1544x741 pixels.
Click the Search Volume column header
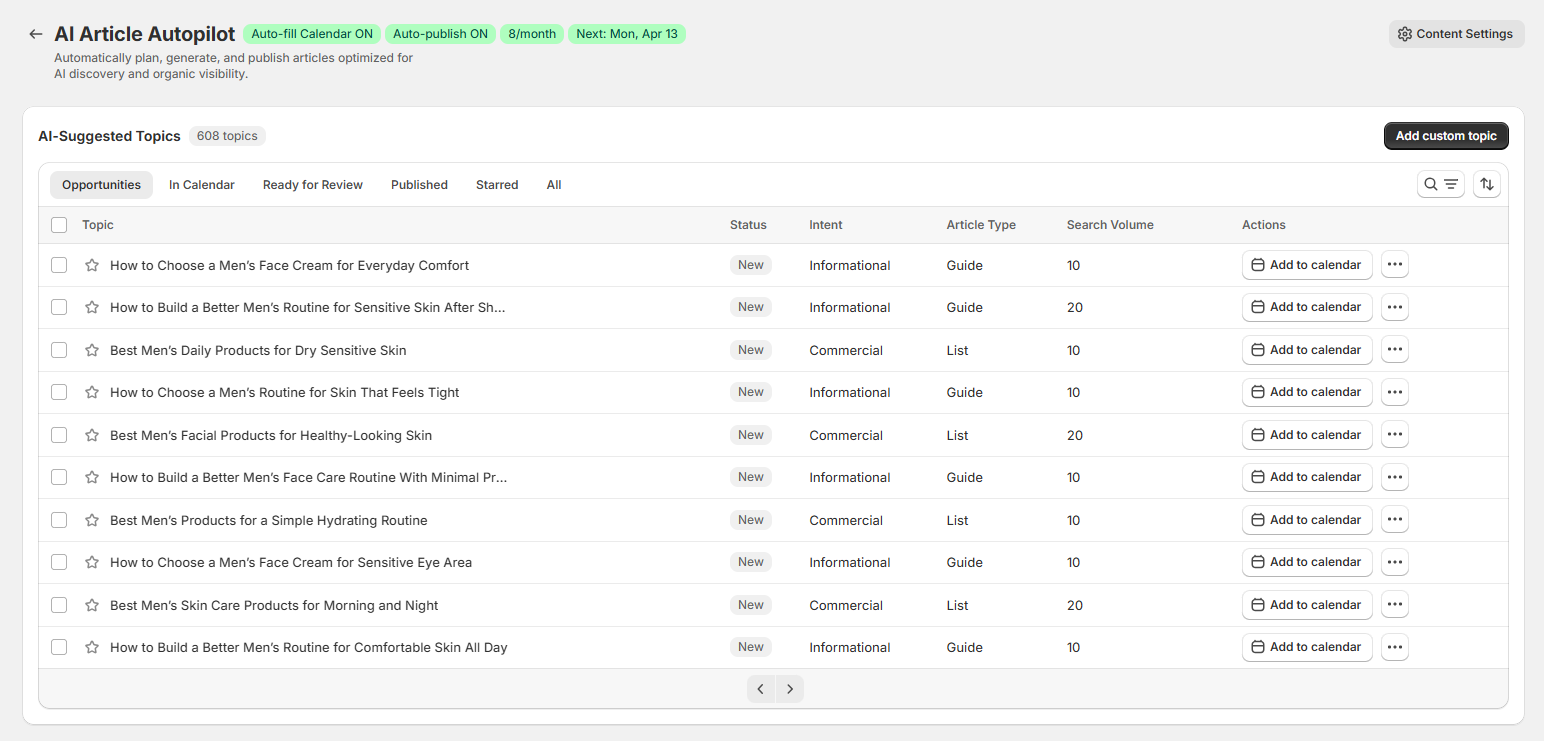point(1109,225)
